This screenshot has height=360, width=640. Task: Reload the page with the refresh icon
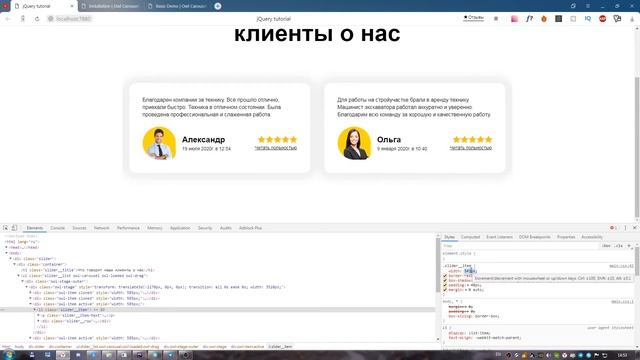click(x=37, y=19)
